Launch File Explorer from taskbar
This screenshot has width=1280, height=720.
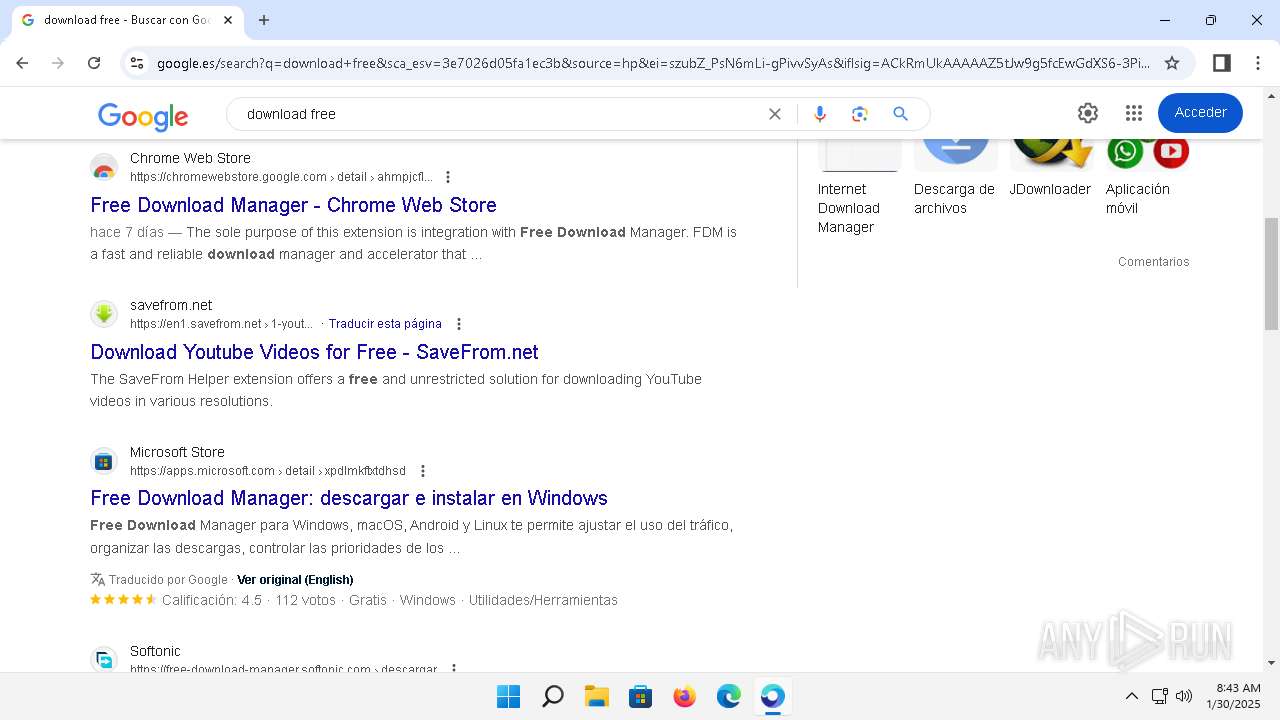pyautogui.click(x=596, y=696)
